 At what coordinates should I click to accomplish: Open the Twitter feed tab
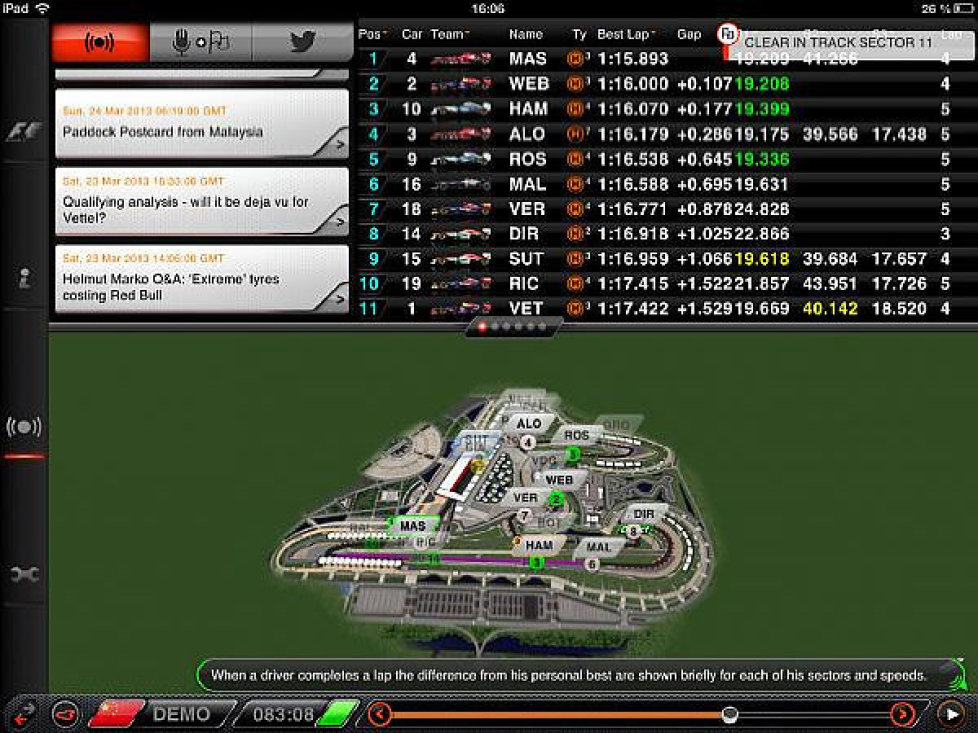pyautogui.click(x=303, y=42)
